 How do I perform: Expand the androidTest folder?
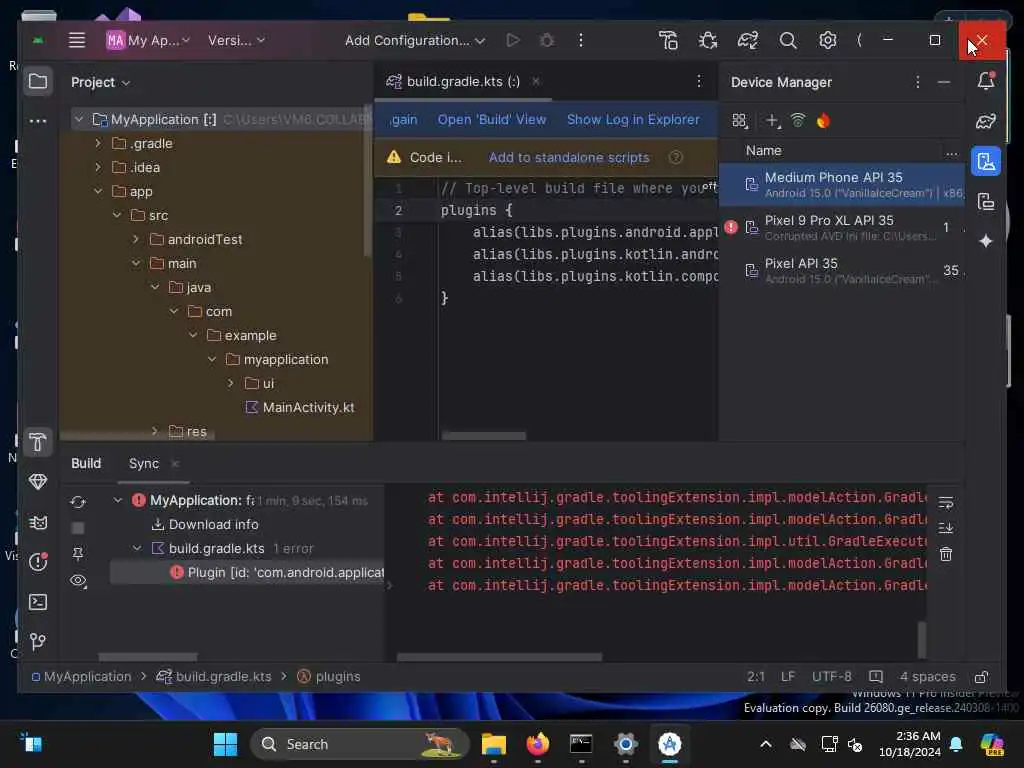tap(136, 239)
